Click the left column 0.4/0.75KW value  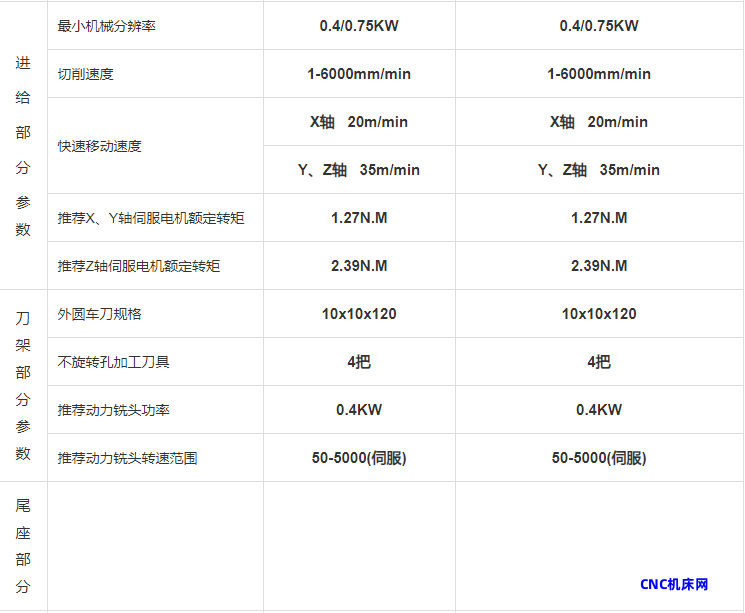click(x=359, y=26)
